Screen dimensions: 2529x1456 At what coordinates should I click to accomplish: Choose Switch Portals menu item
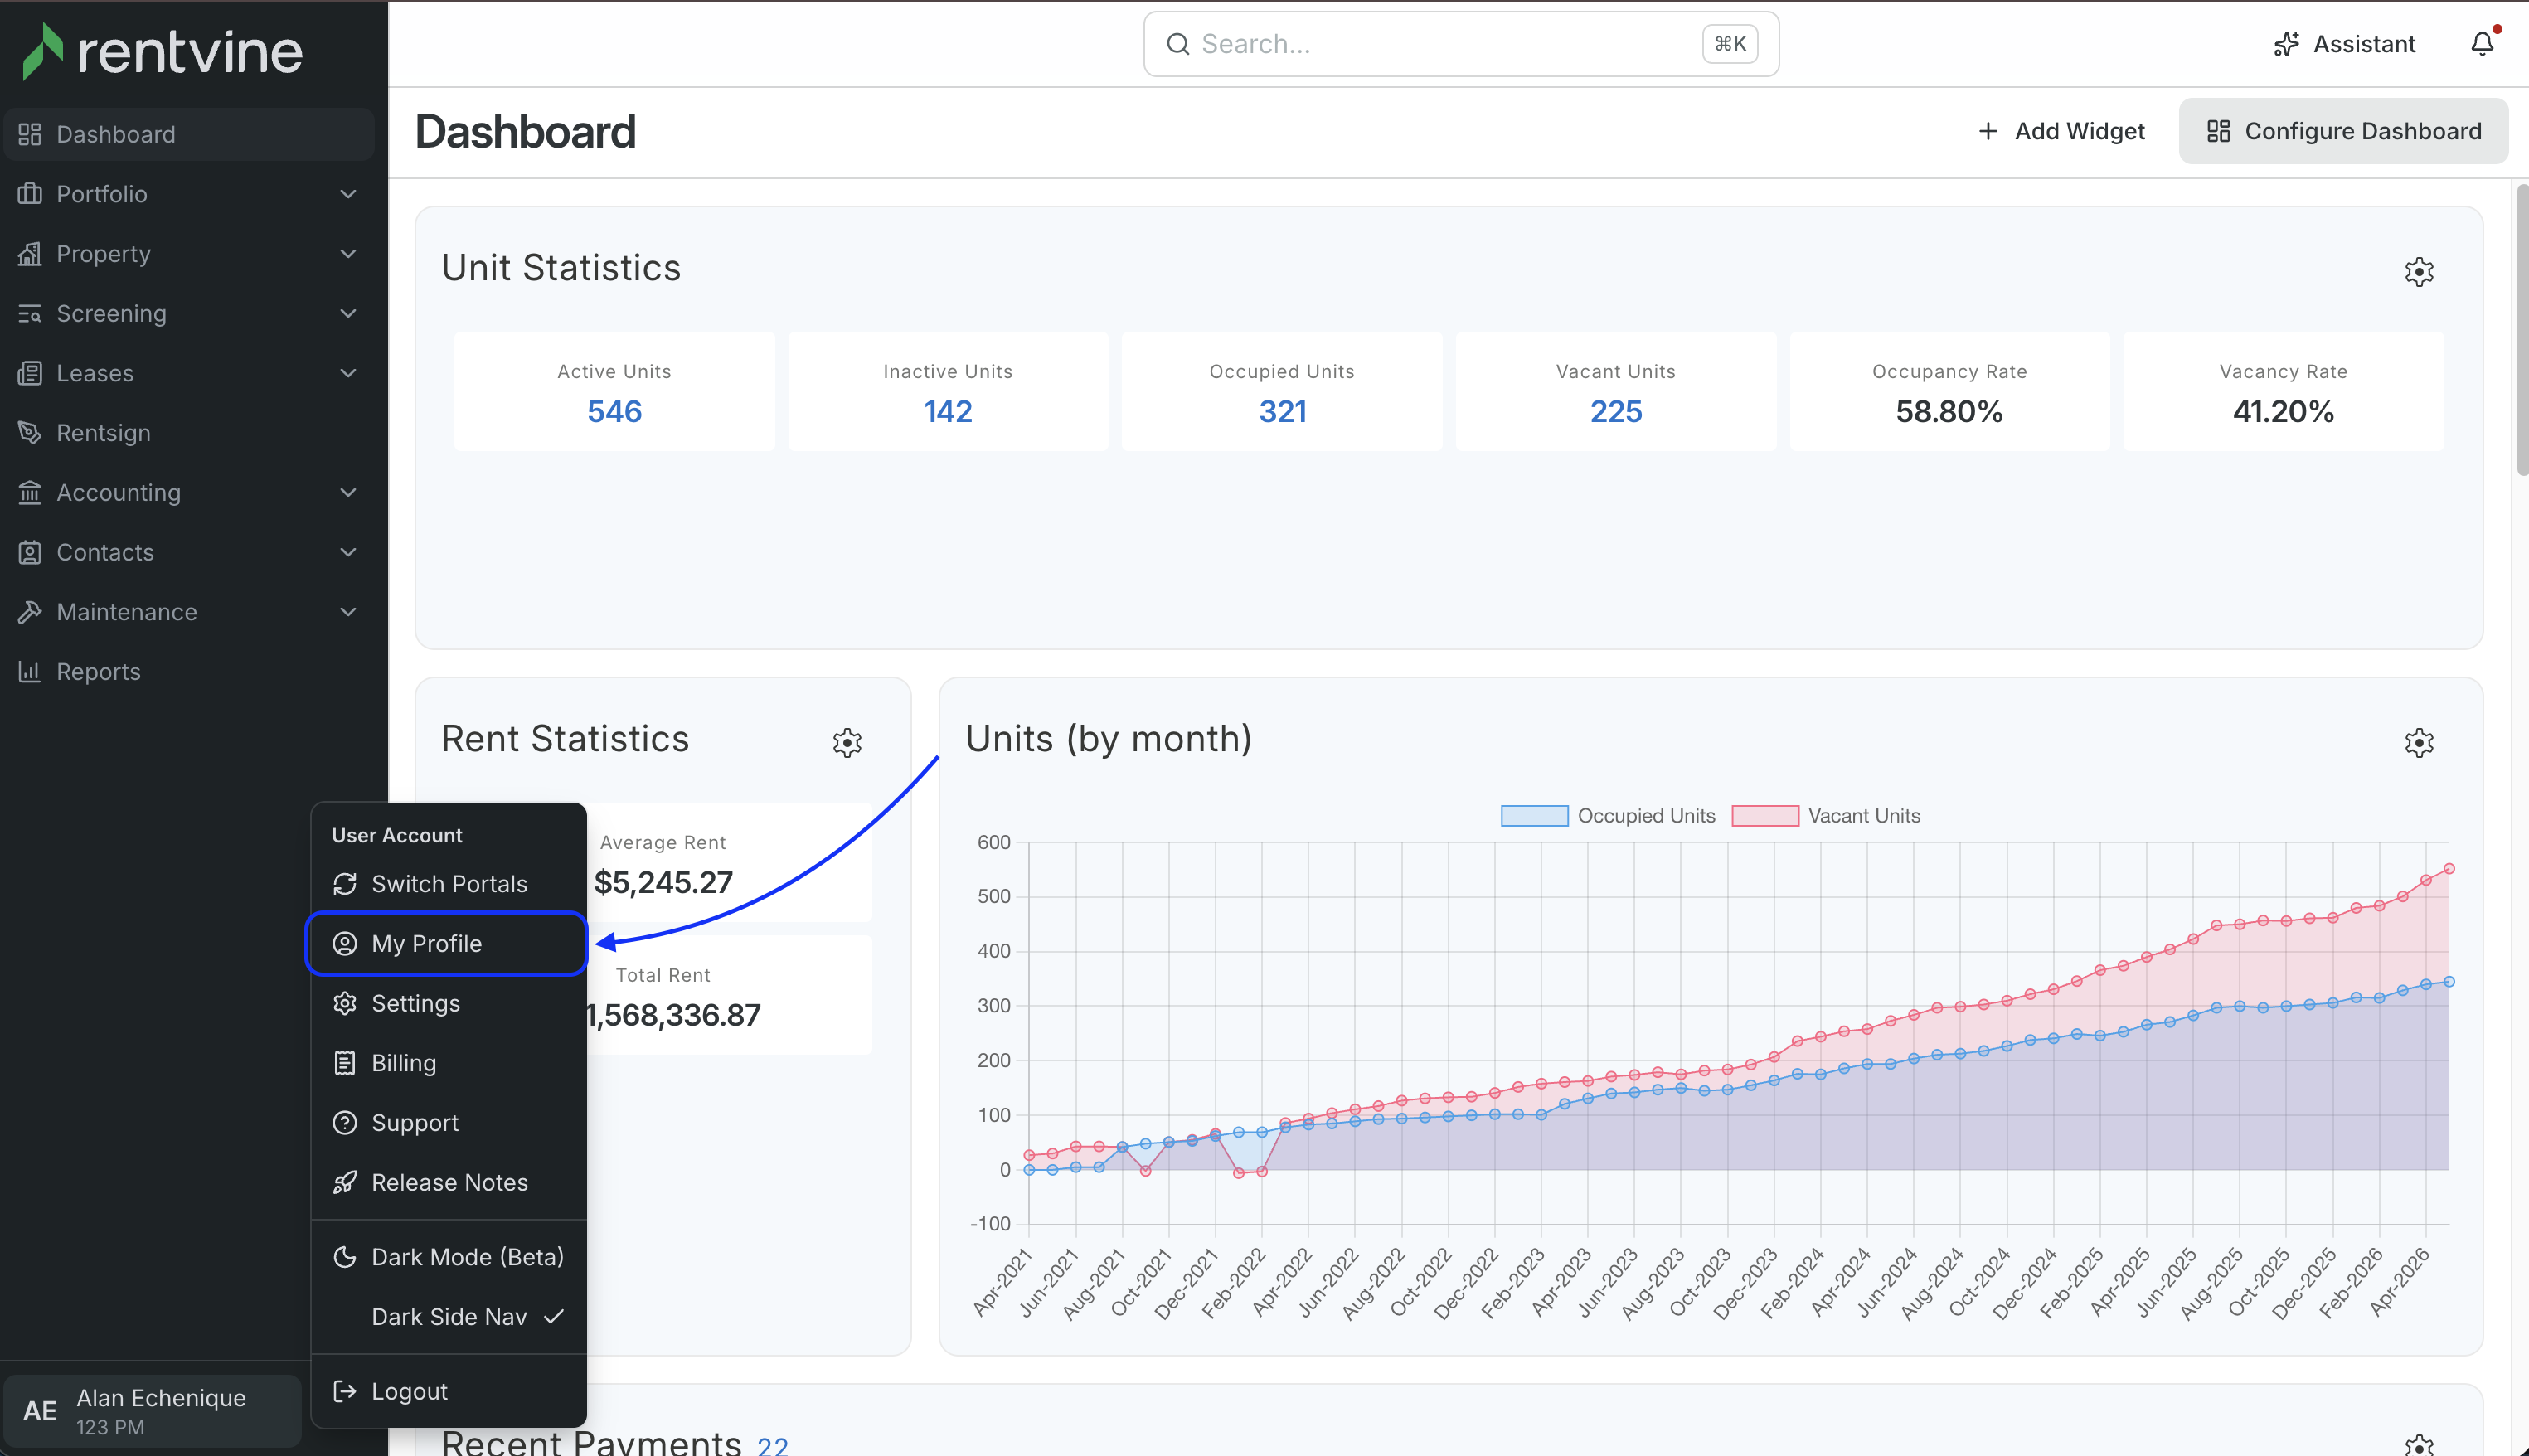(448, 884)
